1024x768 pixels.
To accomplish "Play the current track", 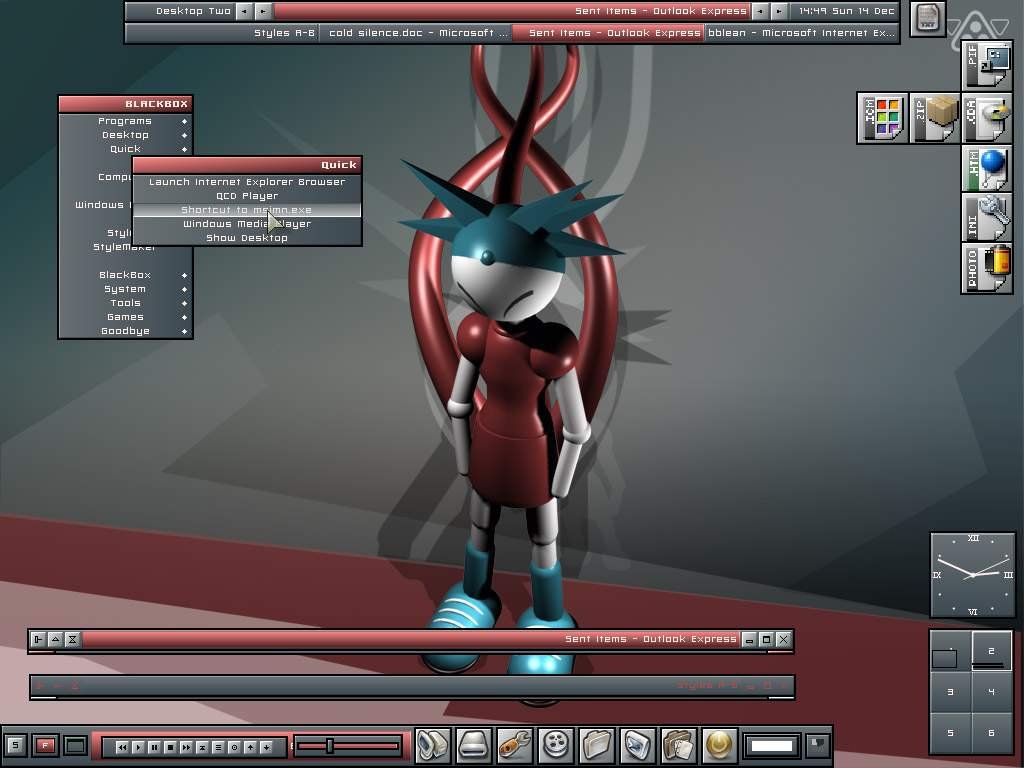I will (x=138, y=747).
